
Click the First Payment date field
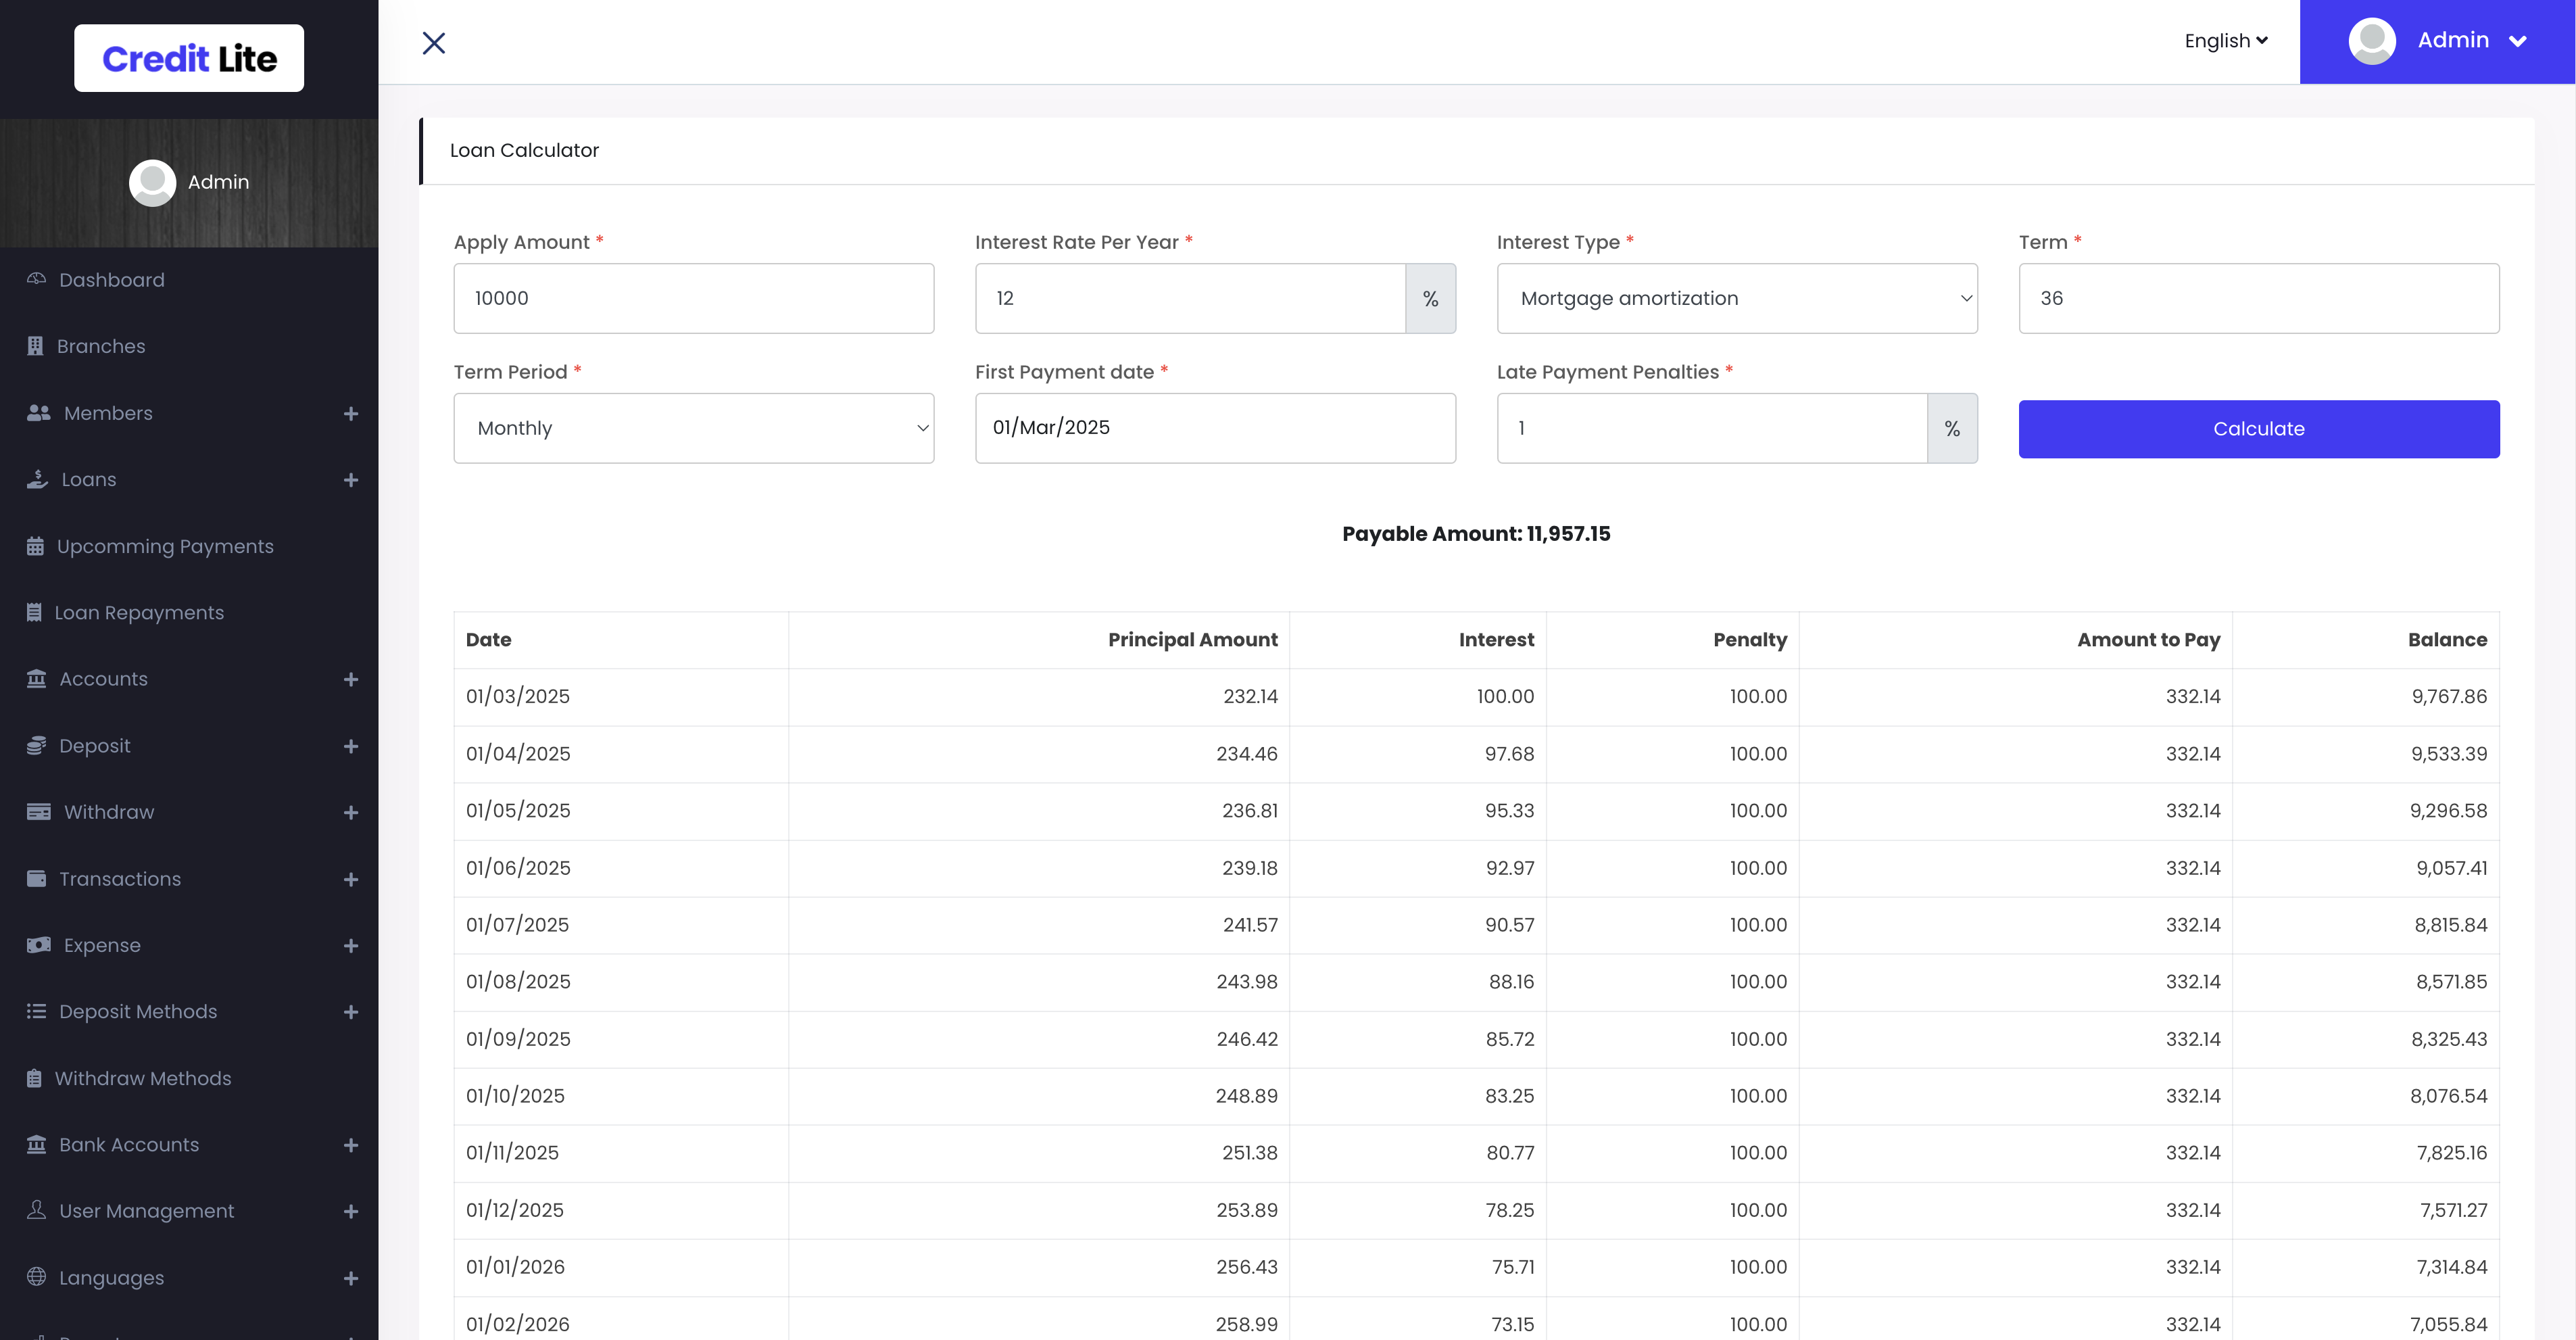click(x=1214, y=428)
